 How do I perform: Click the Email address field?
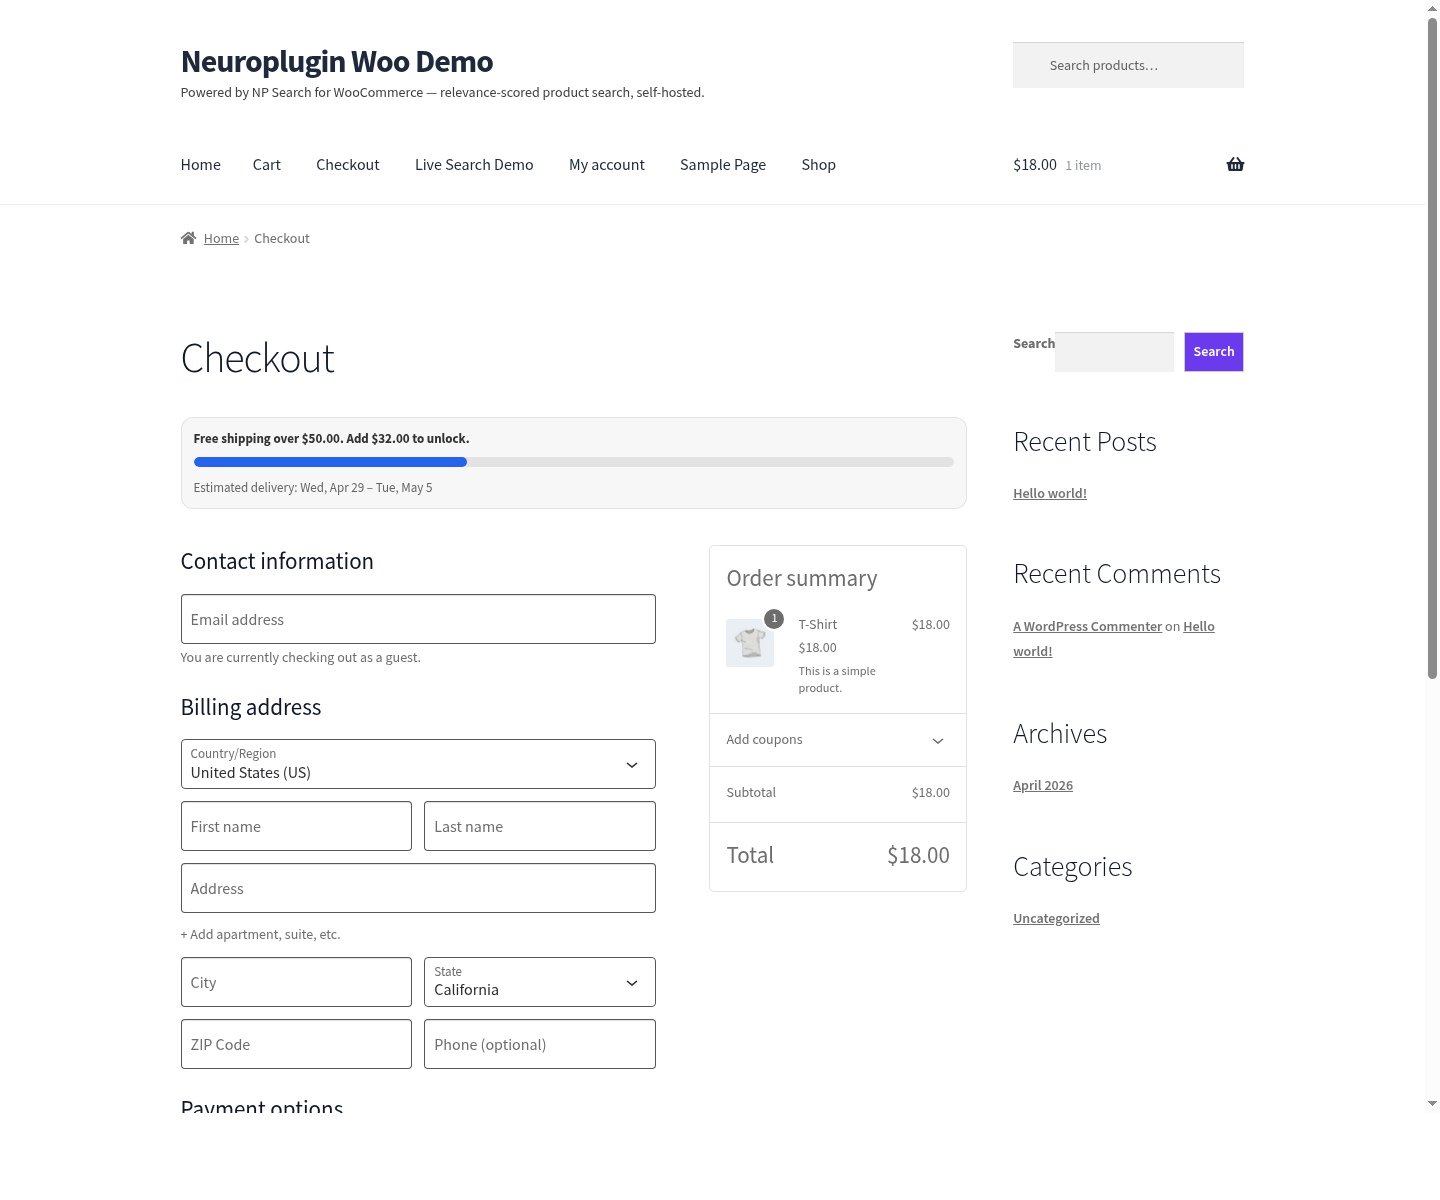(418, 619)
